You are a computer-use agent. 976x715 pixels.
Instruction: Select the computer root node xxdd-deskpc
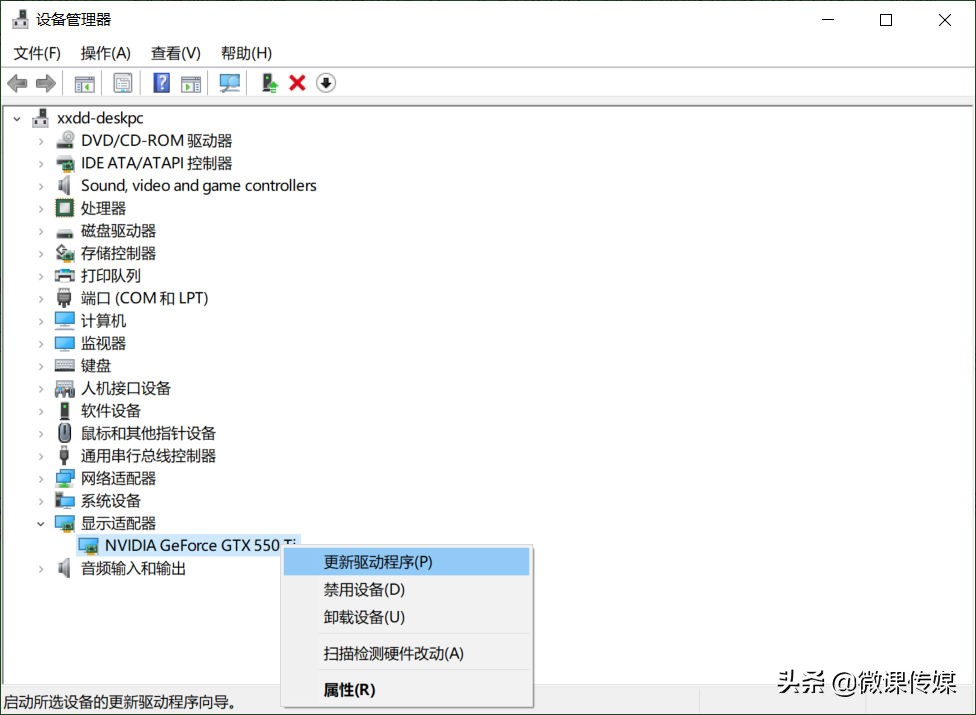(x=99, y=117)
